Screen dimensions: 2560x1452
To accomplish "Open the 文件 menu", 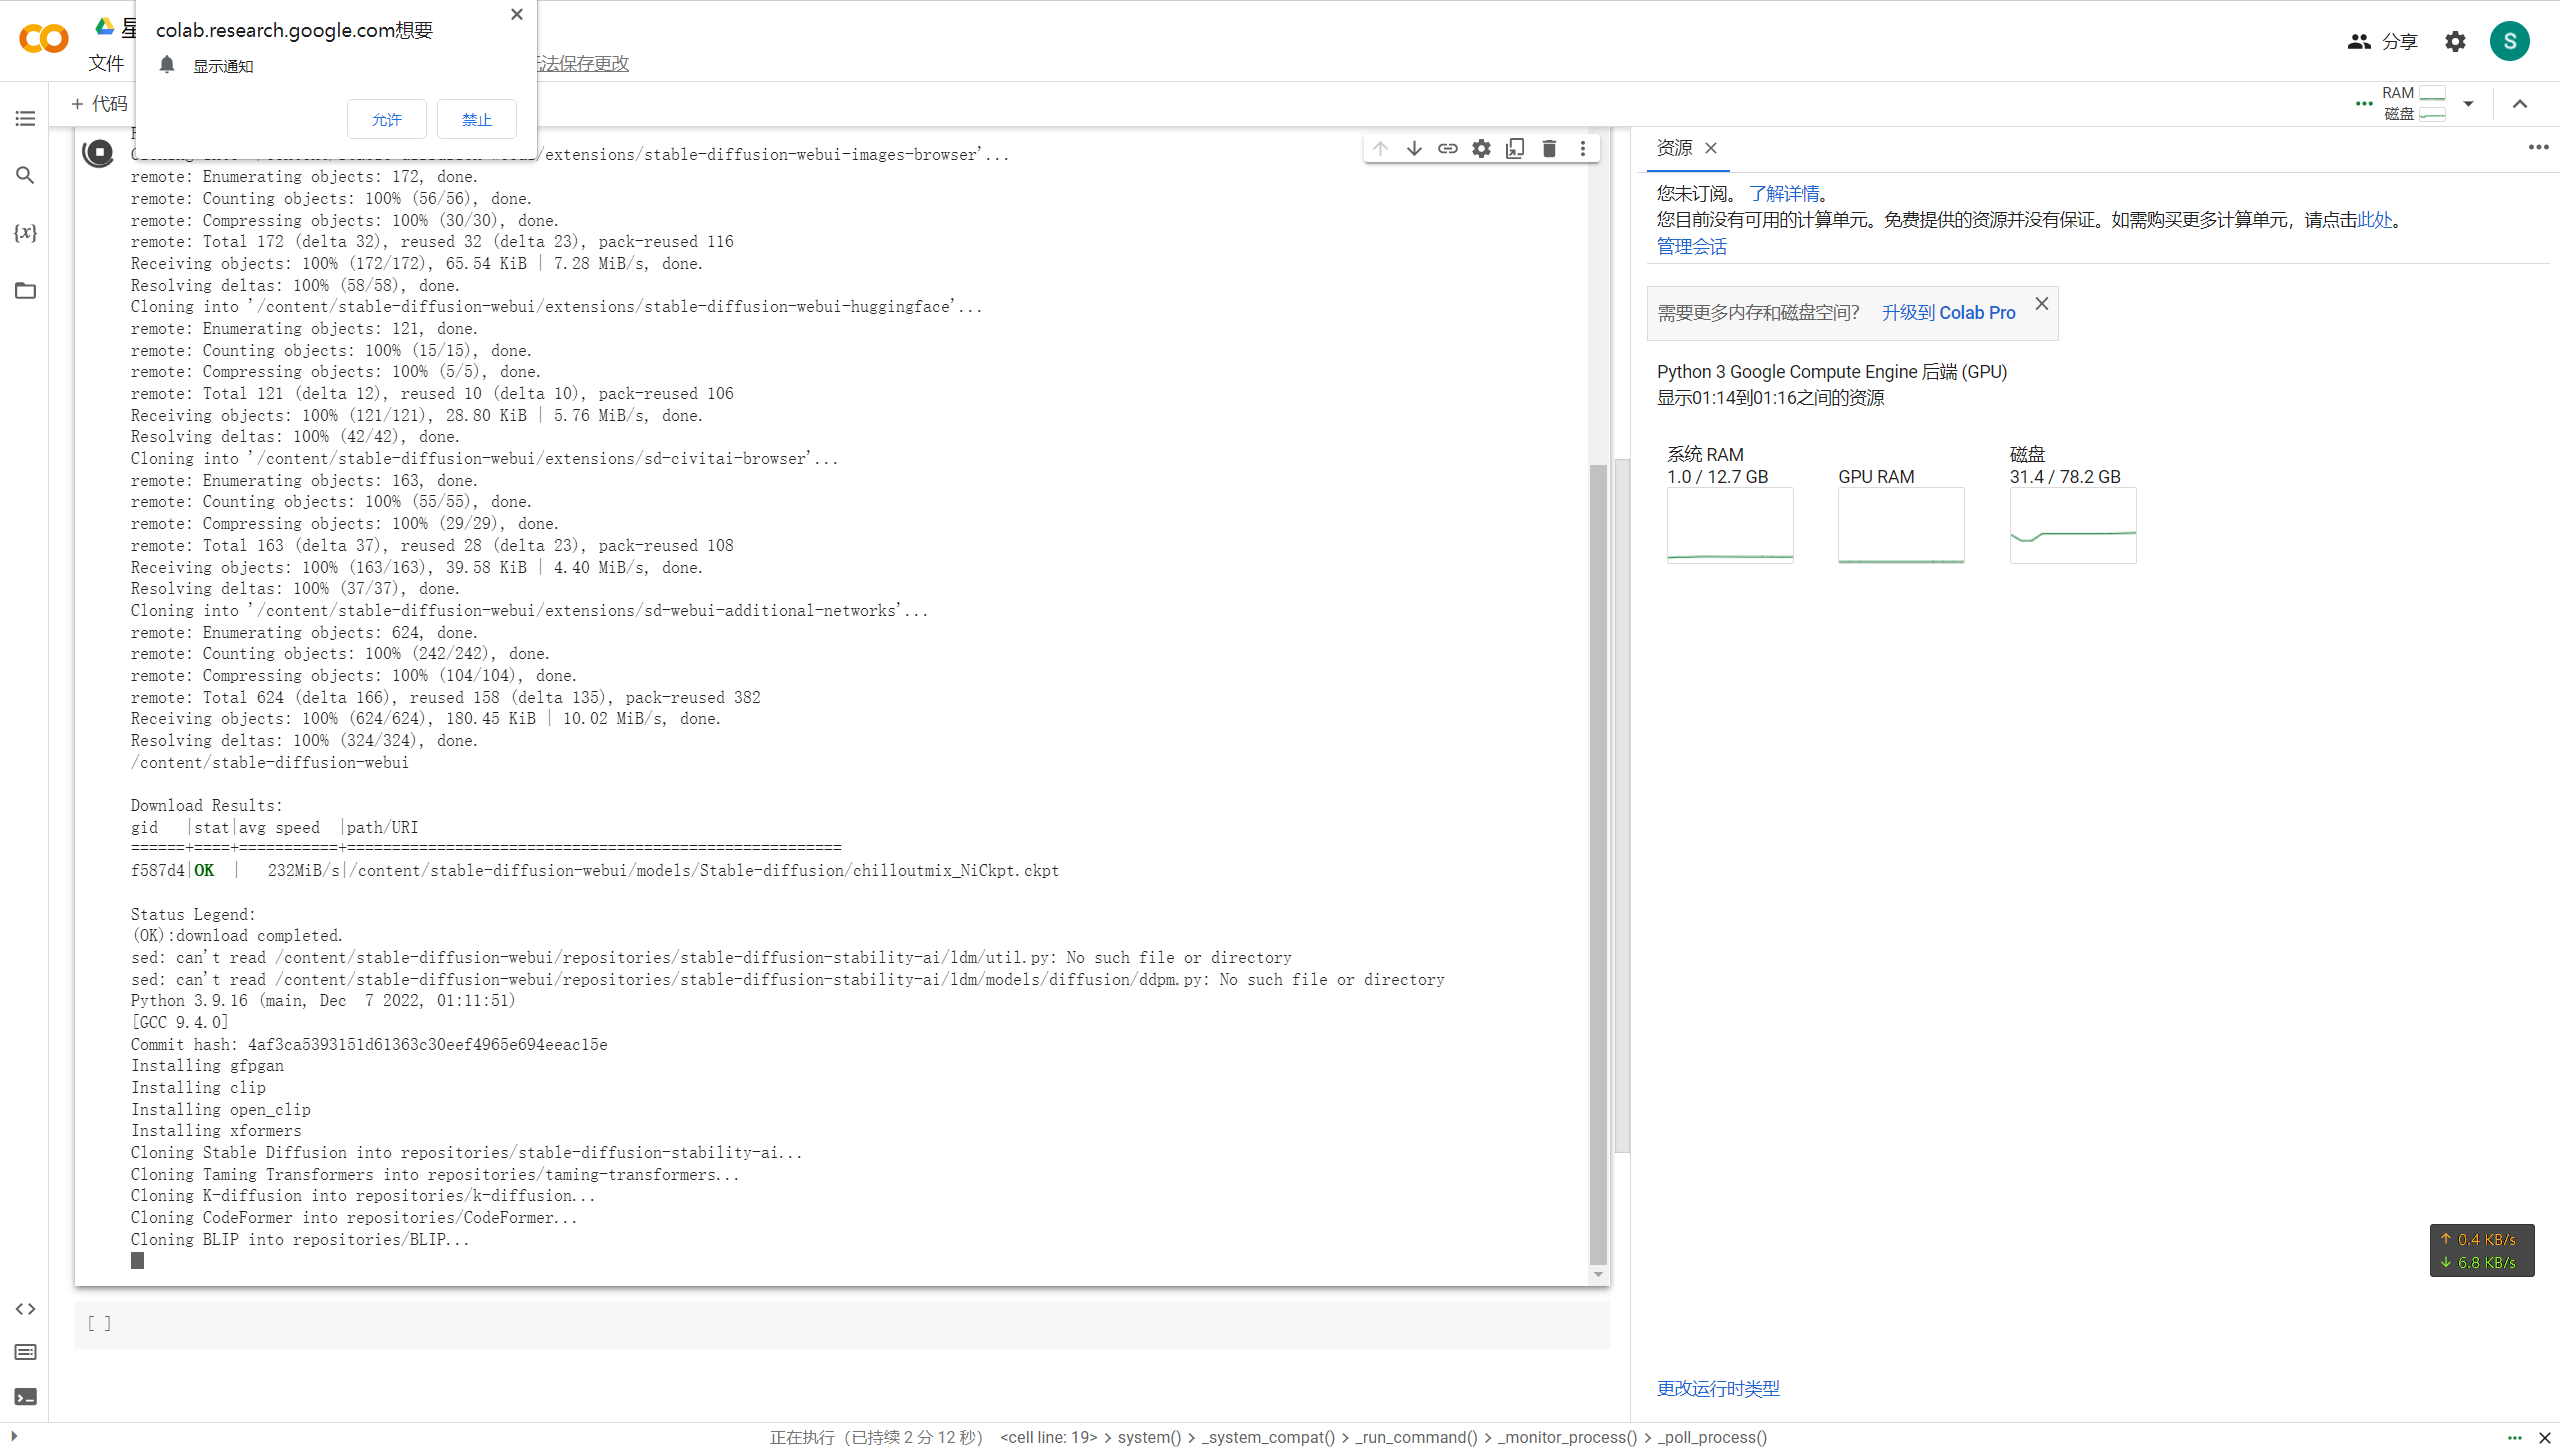I will pyautogui.click(x=106, y=63).
